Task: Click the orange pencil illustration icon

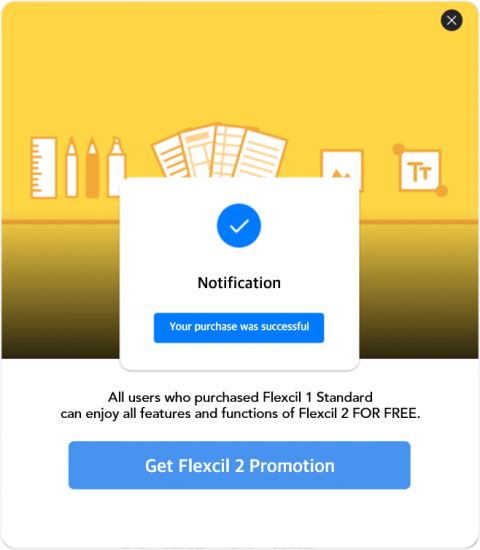Action: [93, 167]
